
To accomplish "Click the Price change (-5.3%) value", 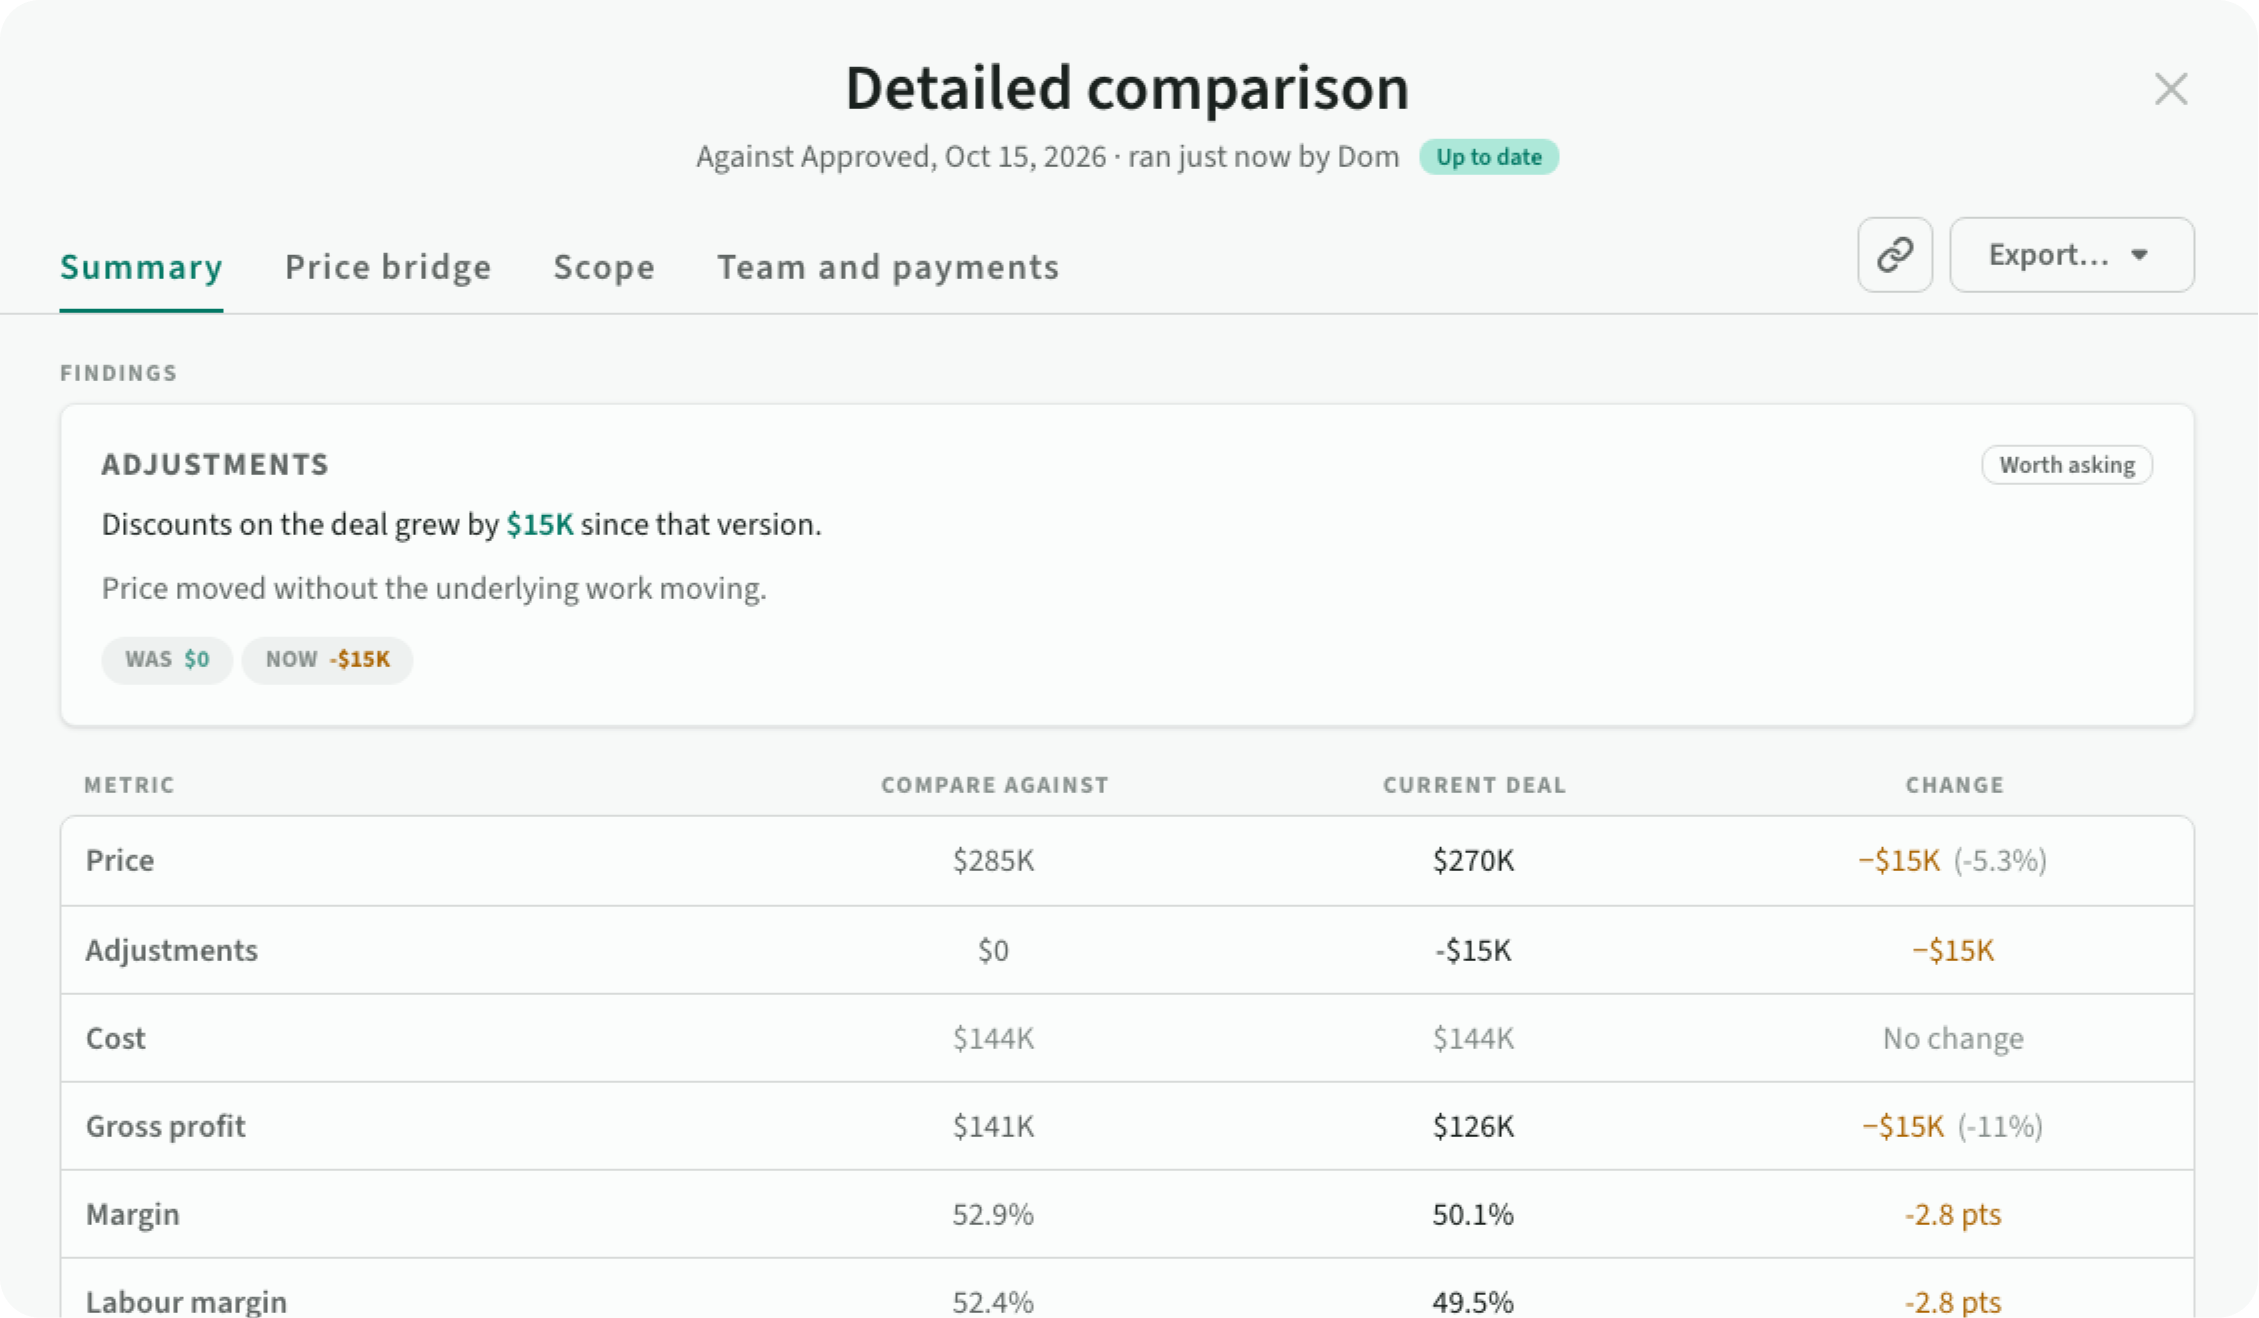I will pyautogui.click(x=1952, y=861).
